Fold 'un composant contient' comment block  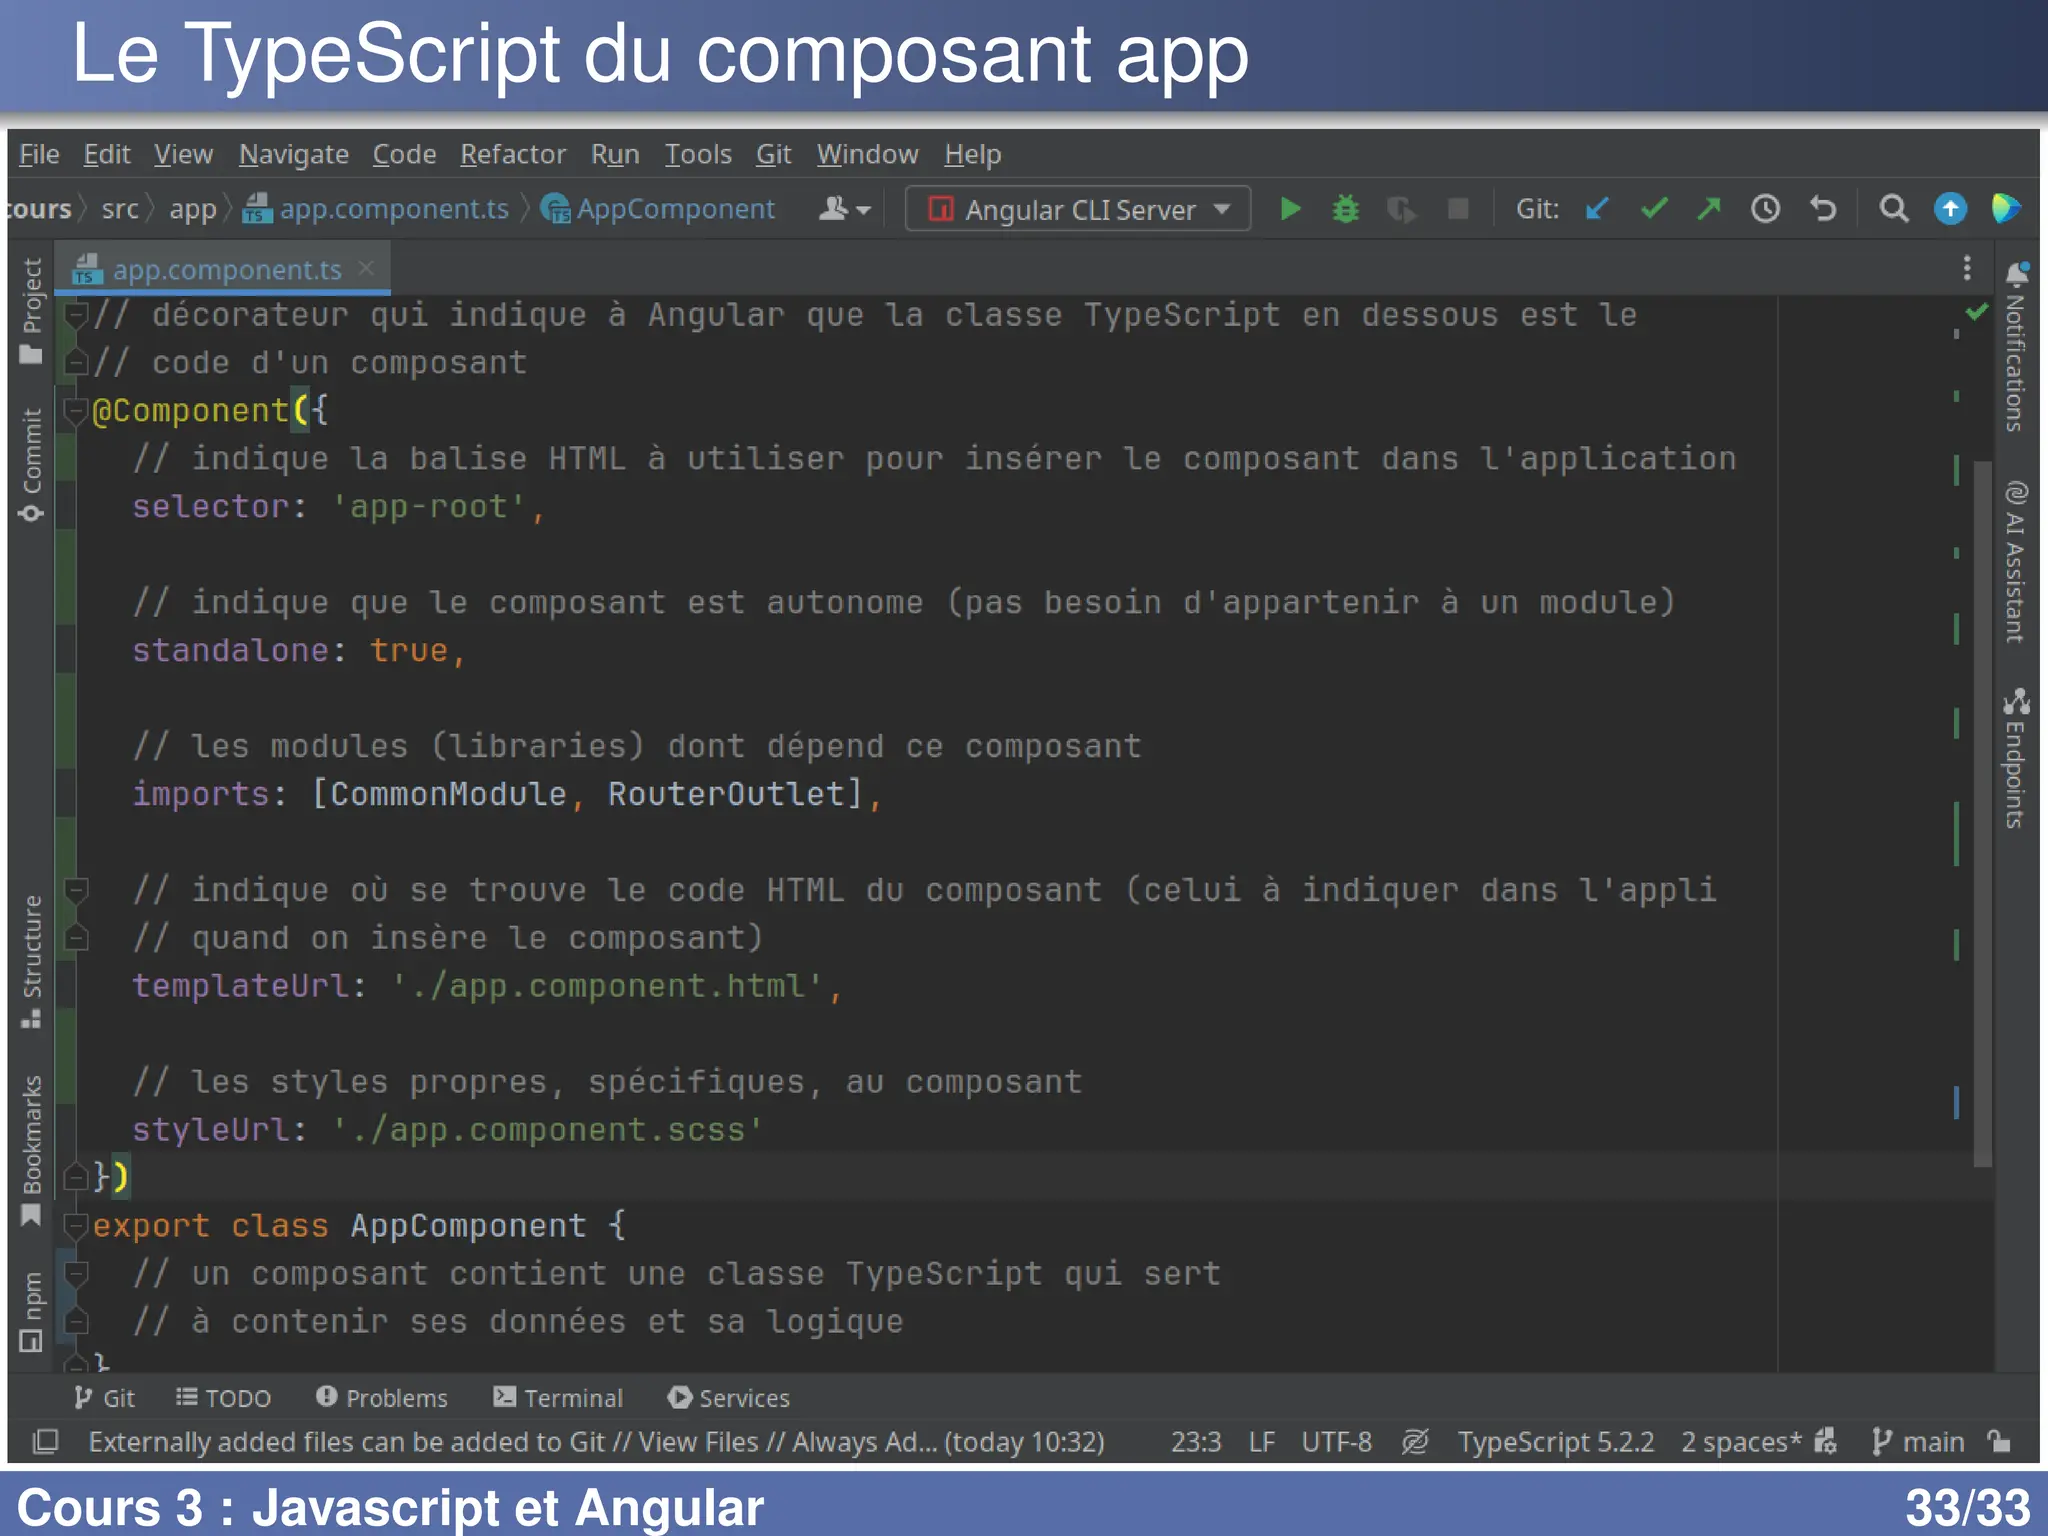coord(75,1273)
